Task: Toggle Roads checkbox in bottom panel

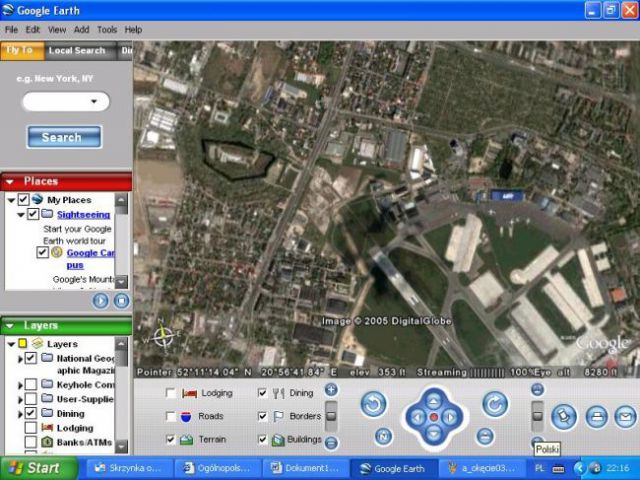Action: (x=171, y=416)
